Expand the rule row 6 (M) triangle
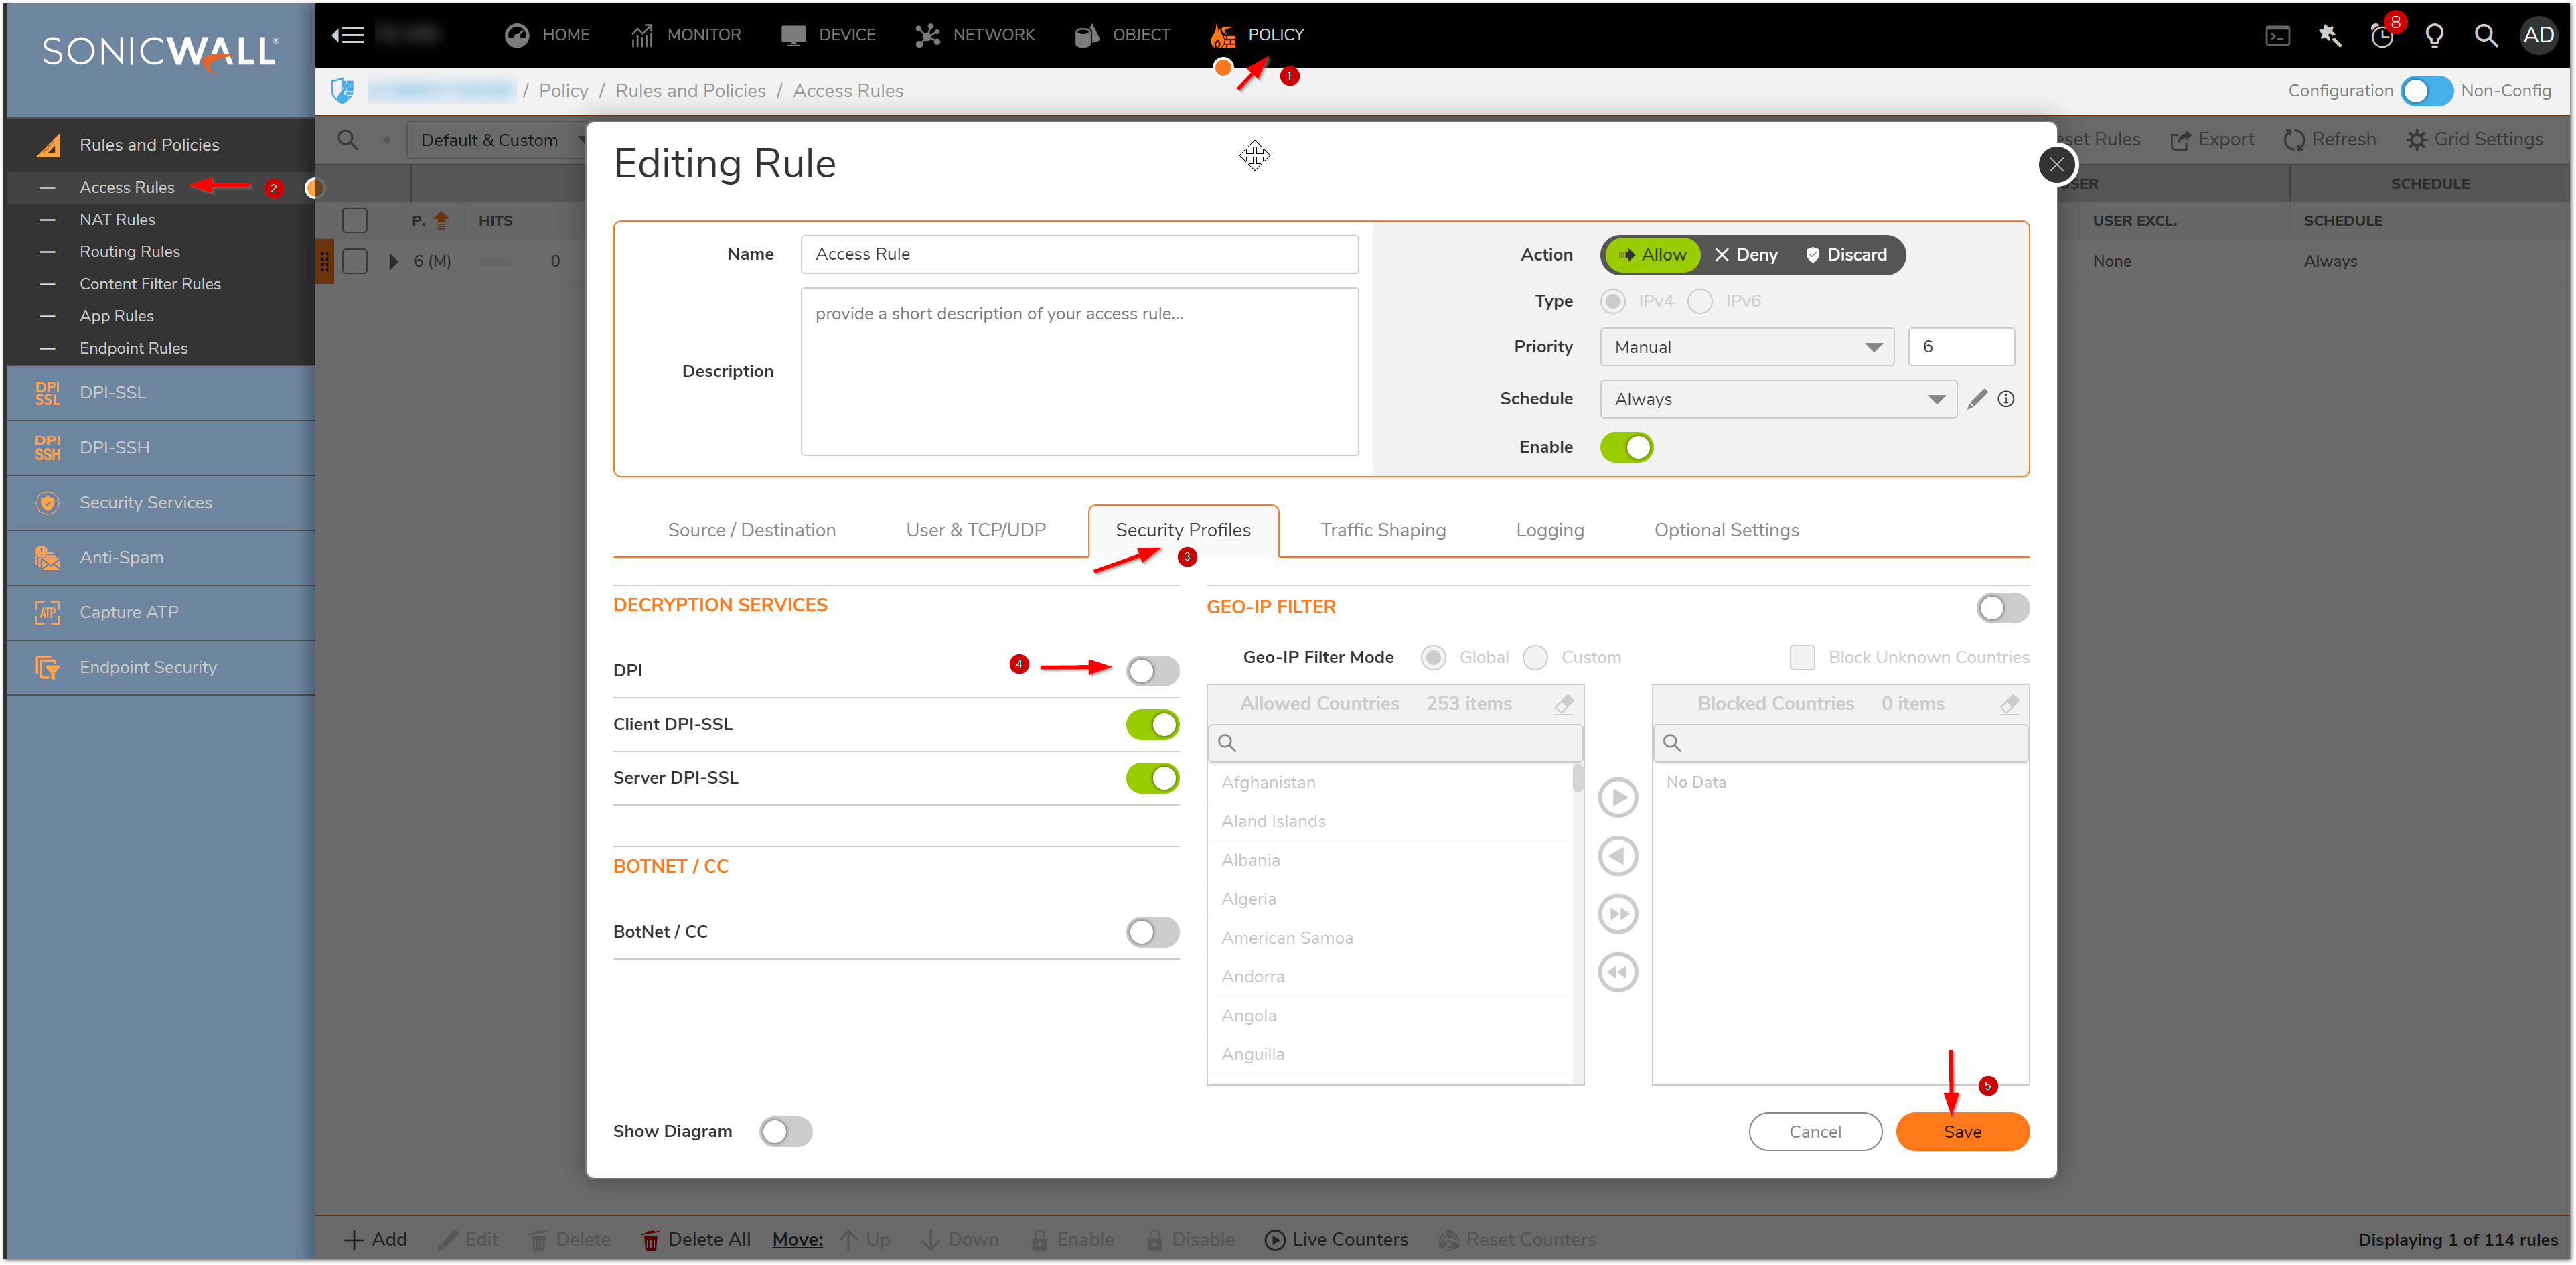 click(393, 261)
